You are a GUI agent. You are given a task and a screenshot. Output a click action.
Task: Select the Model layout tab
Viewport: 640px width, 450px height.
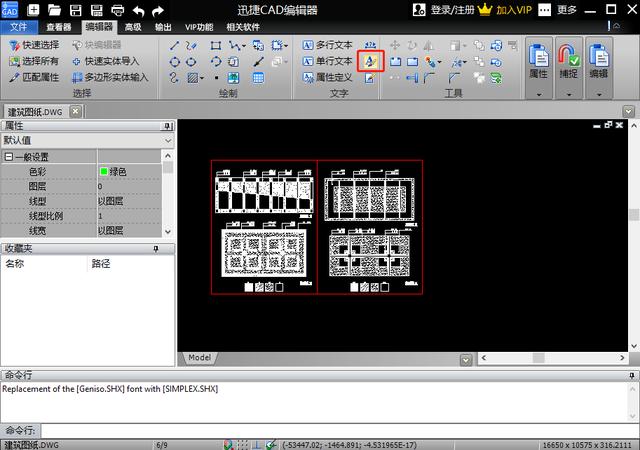pos(200,358)
